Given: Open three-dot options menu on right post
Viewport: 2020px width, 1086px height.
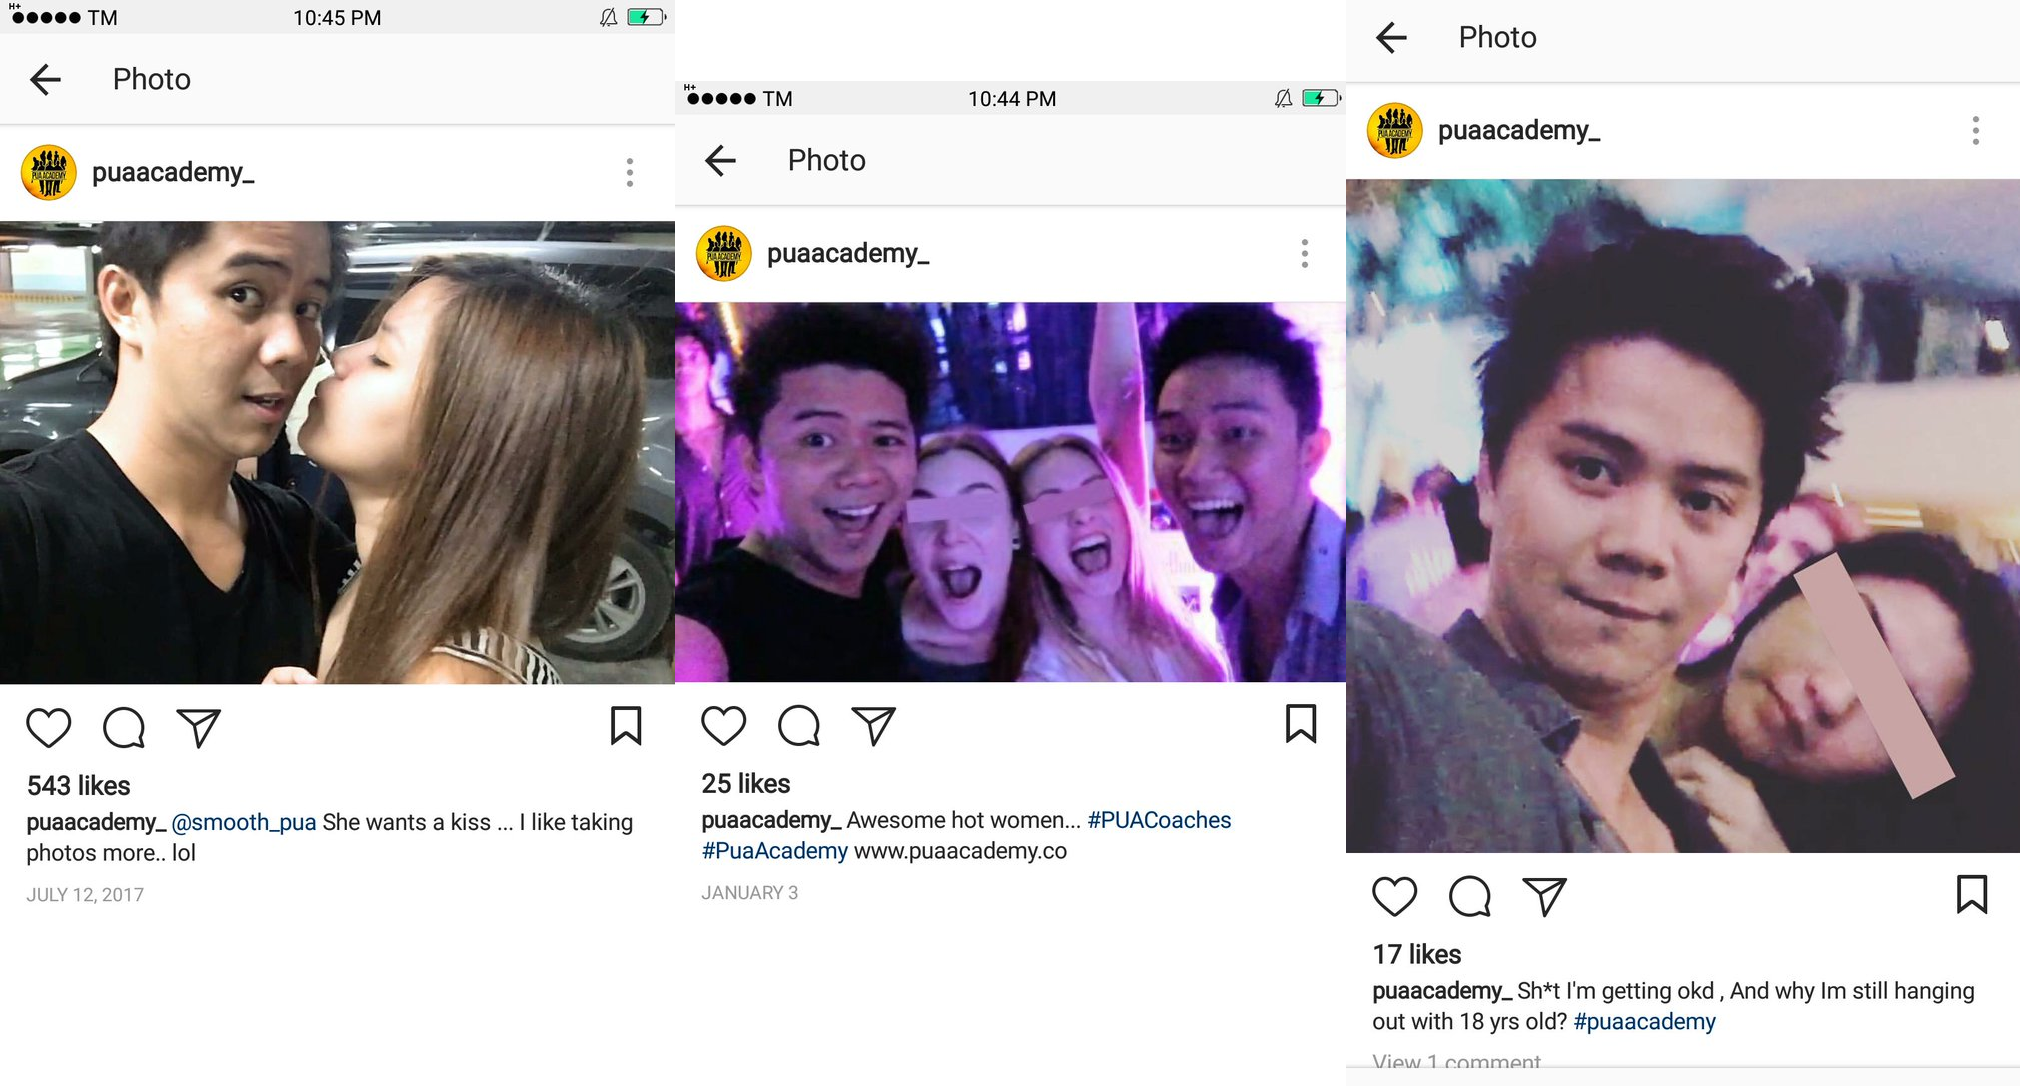Looking at the screenshot, I should click(x=1975, y=130).
